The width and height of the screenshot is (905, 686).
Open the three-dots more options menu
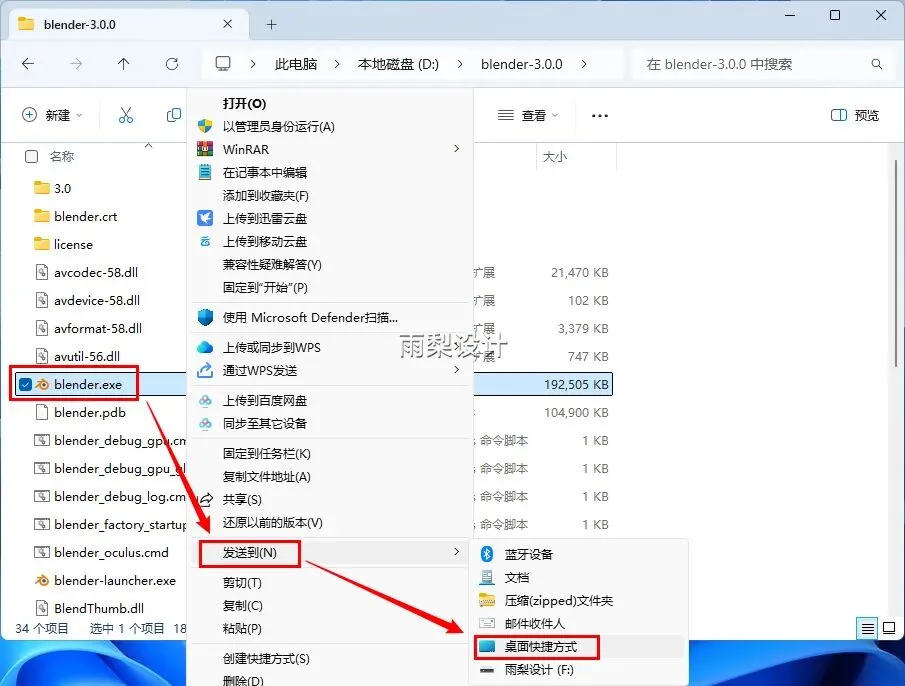pyautogui.click(x=600, y=116)
